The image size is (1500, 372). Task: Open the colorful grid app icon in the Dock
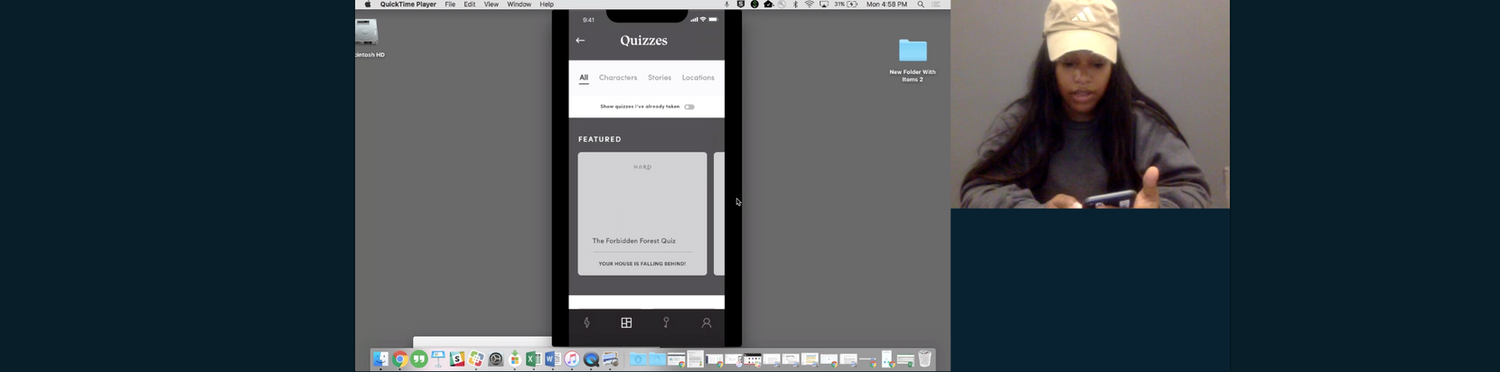[x=476, y=358]
